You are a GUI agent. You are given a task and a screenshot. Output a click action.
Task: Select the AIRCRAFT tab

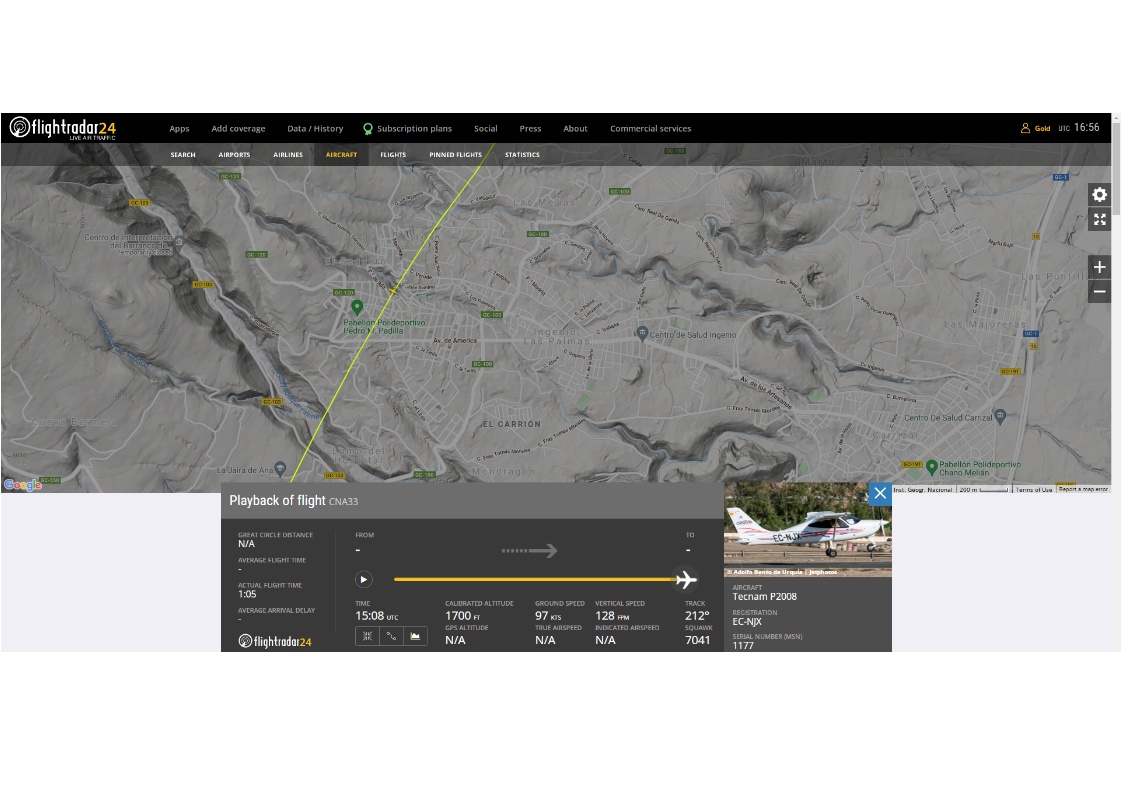coord(342,155)
